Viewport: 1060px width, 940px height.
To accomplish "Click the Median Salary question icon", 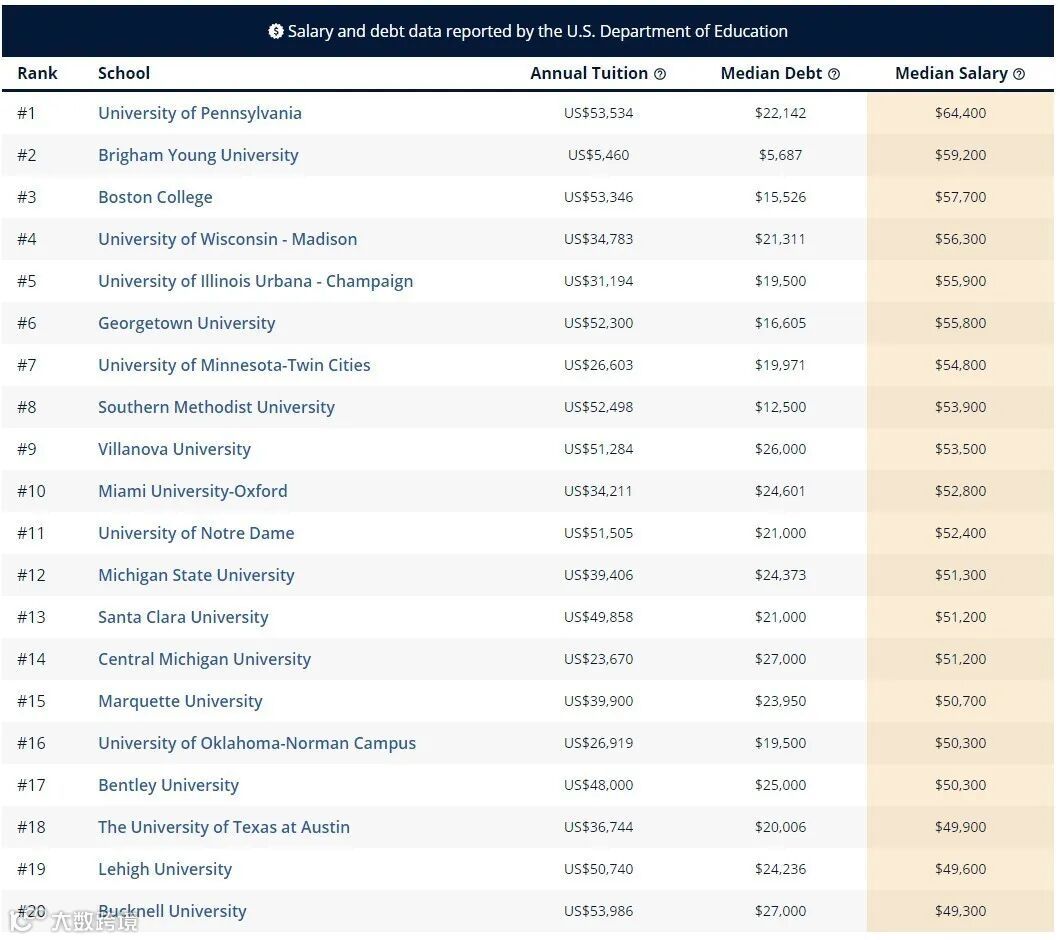I will [x=1019, y=74].
